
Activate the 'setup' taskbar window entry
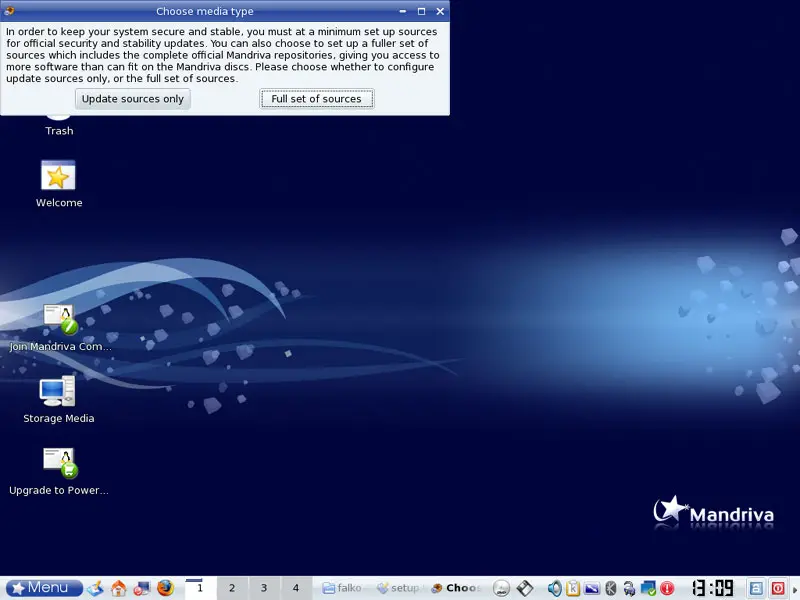(x=399, y=588)
